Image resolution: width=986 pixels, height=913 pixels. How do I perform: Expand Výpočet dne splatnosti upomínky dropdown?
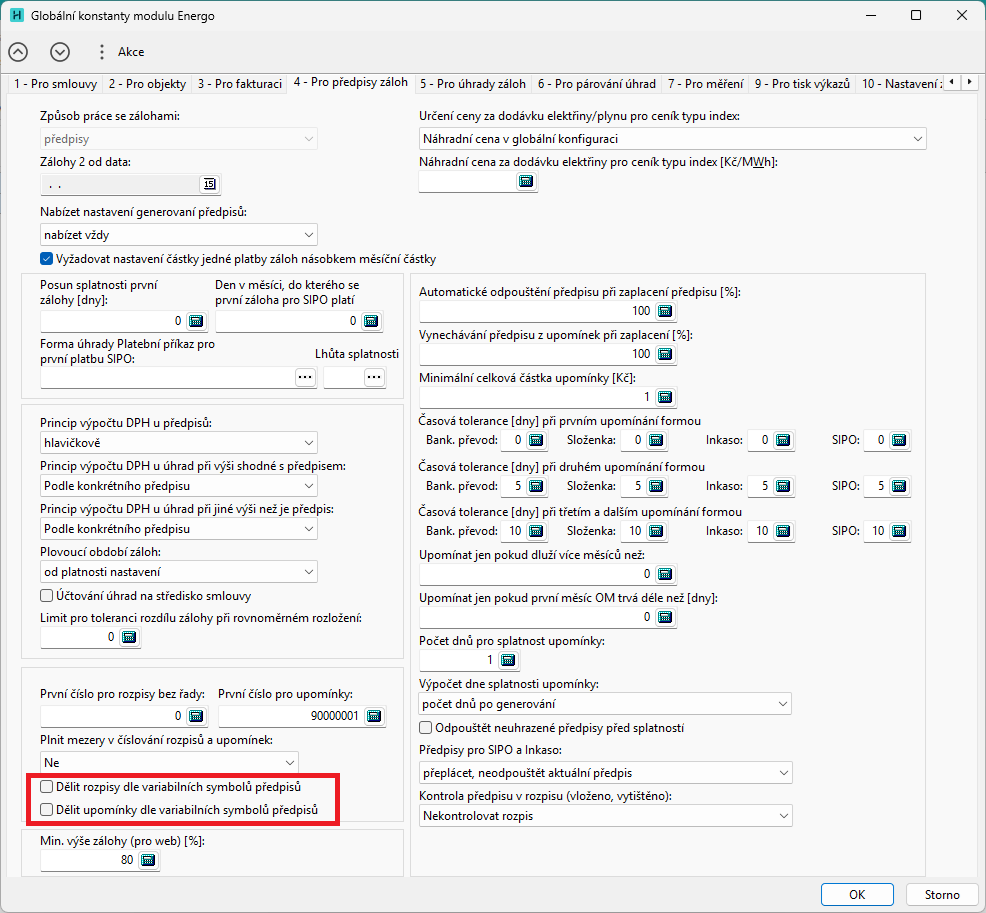coord(605,704)
